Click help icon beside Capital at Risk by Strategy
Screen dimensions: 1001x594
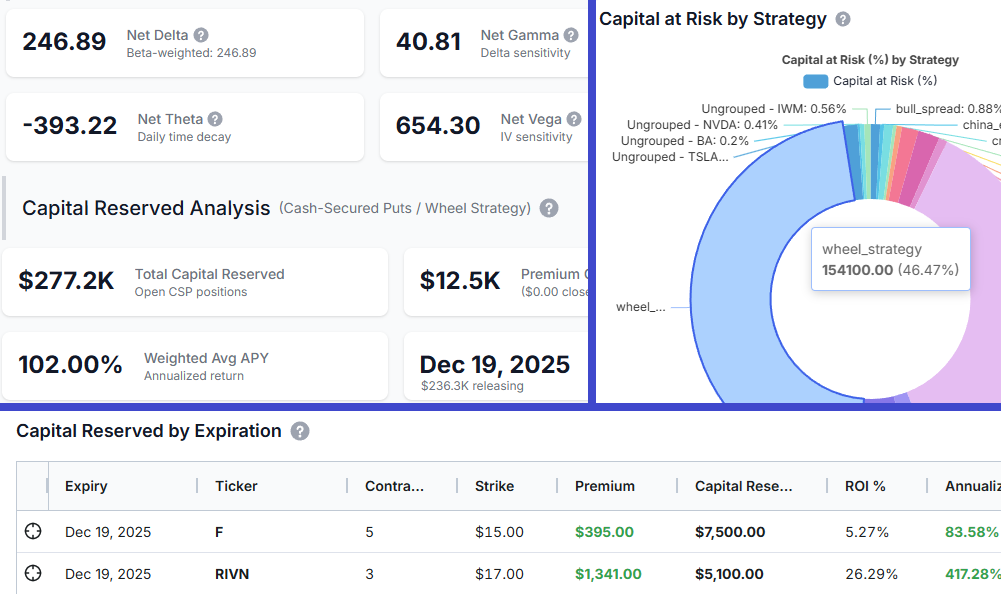coord(843,19)
